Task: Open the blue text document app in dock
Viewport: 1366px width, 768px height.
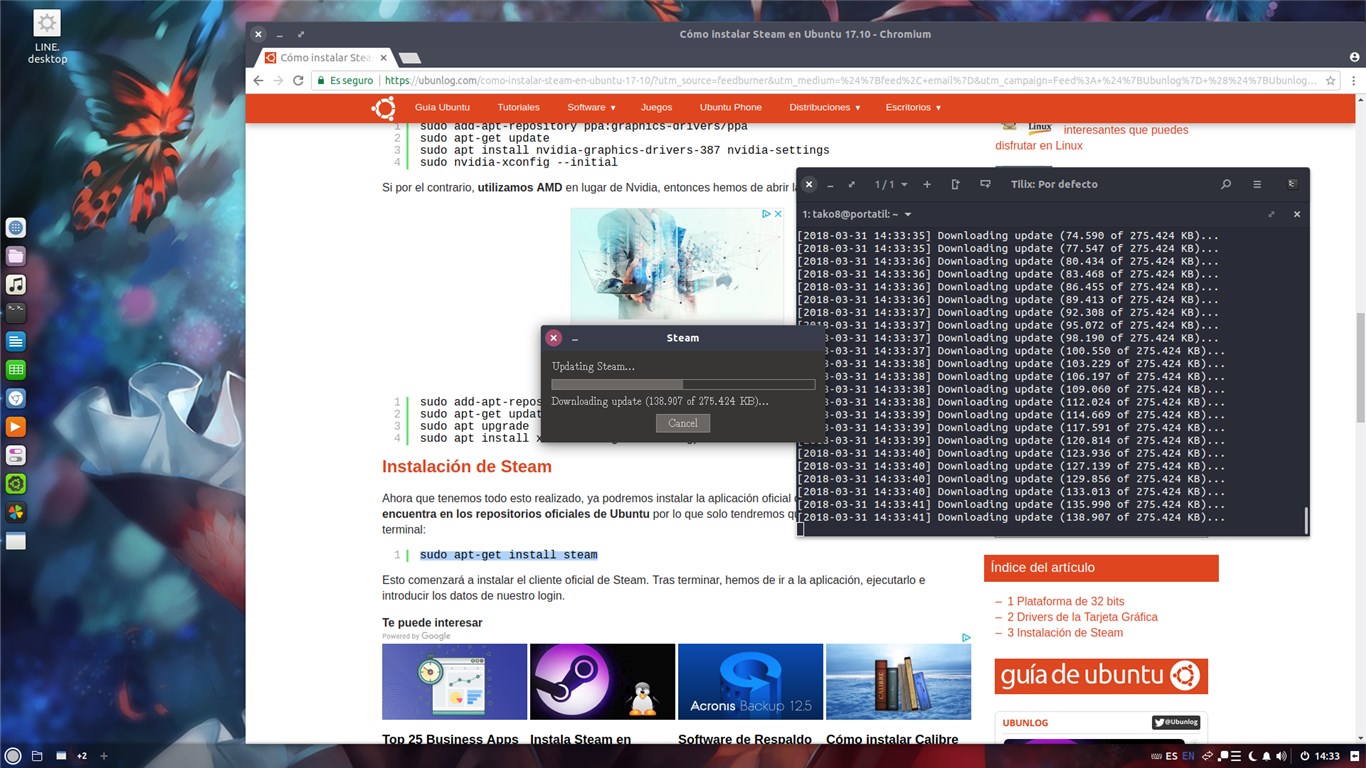Action: pyautogui.click(x=15, y=342)
